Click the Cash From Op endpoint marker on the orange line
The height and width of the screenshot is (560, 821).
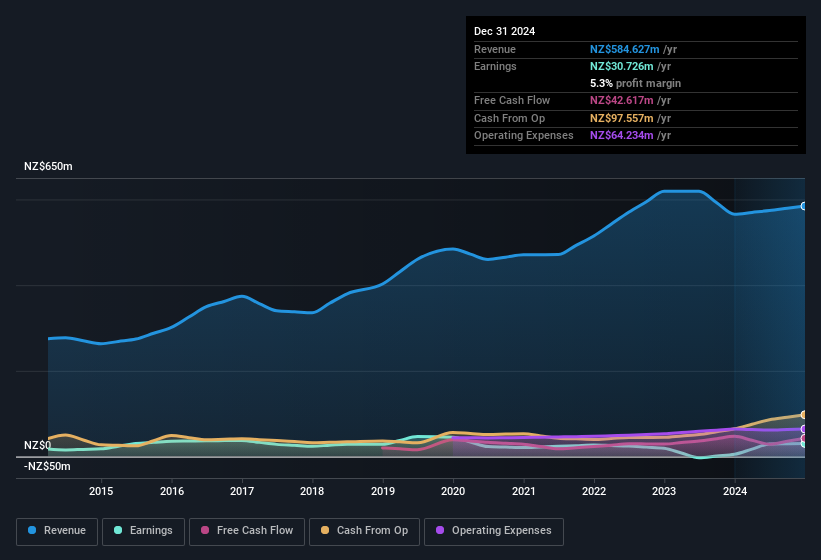coord(804,415)
